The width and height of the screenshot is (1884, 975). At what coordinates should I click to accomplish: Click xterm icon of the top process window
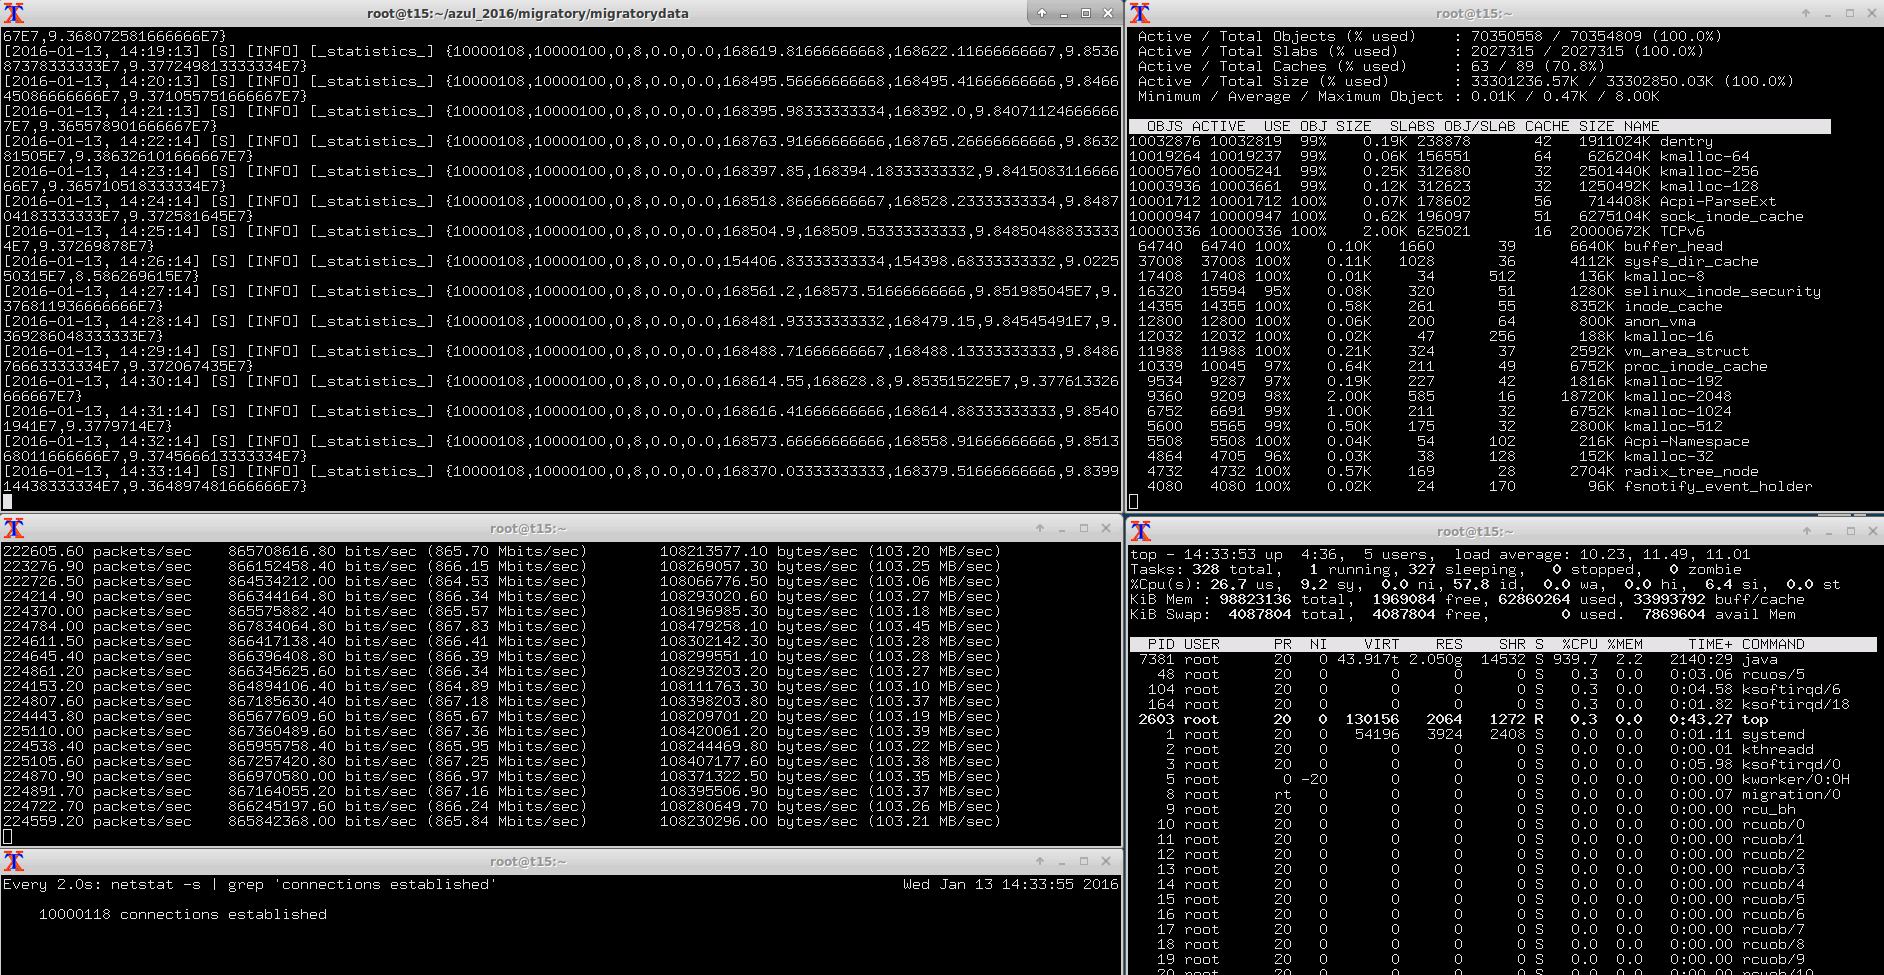(1141, 531)
